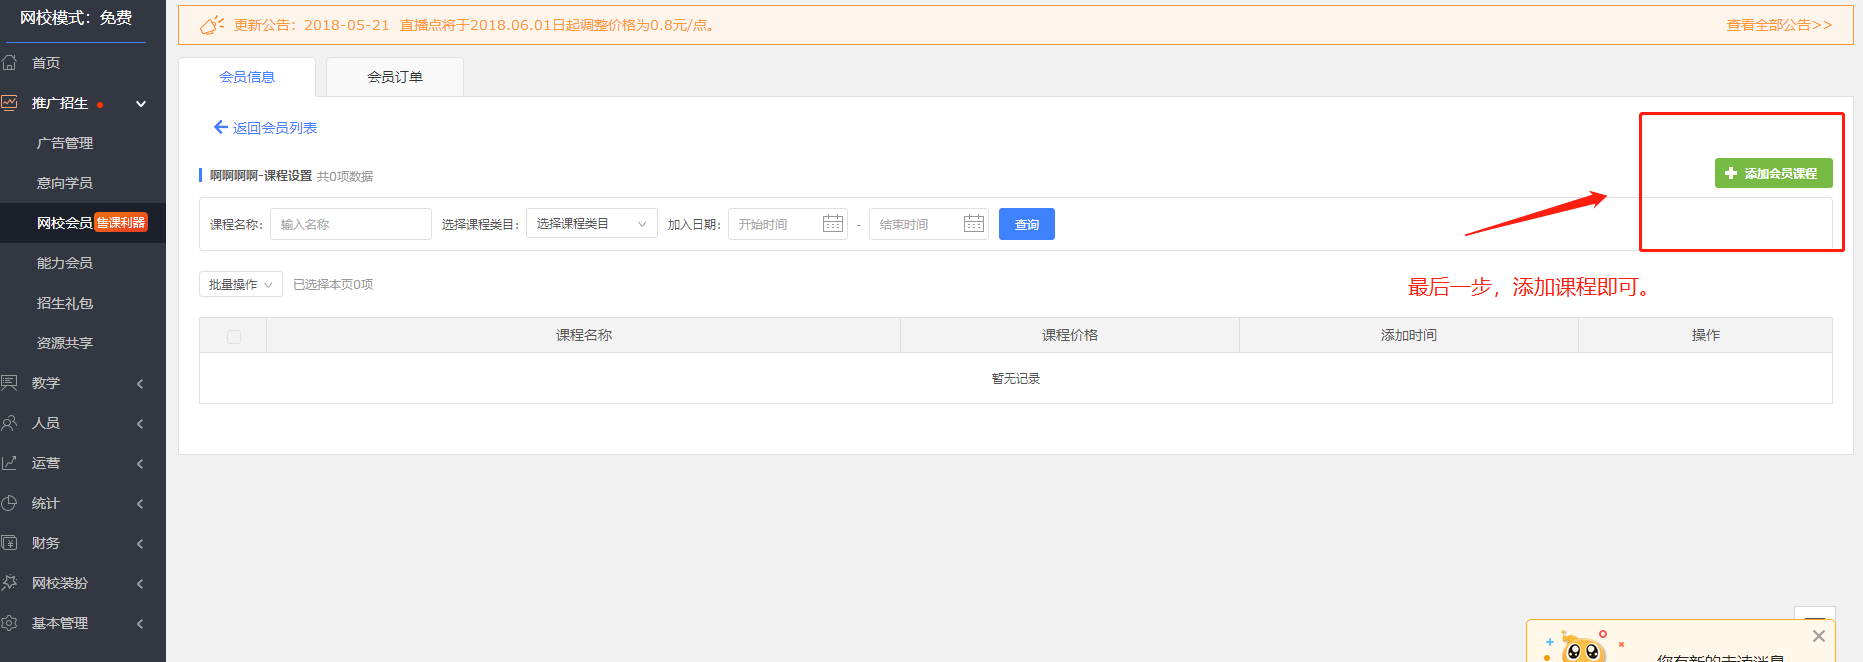
Task: Open the end date calendar icon
Action: click(973, 224)
